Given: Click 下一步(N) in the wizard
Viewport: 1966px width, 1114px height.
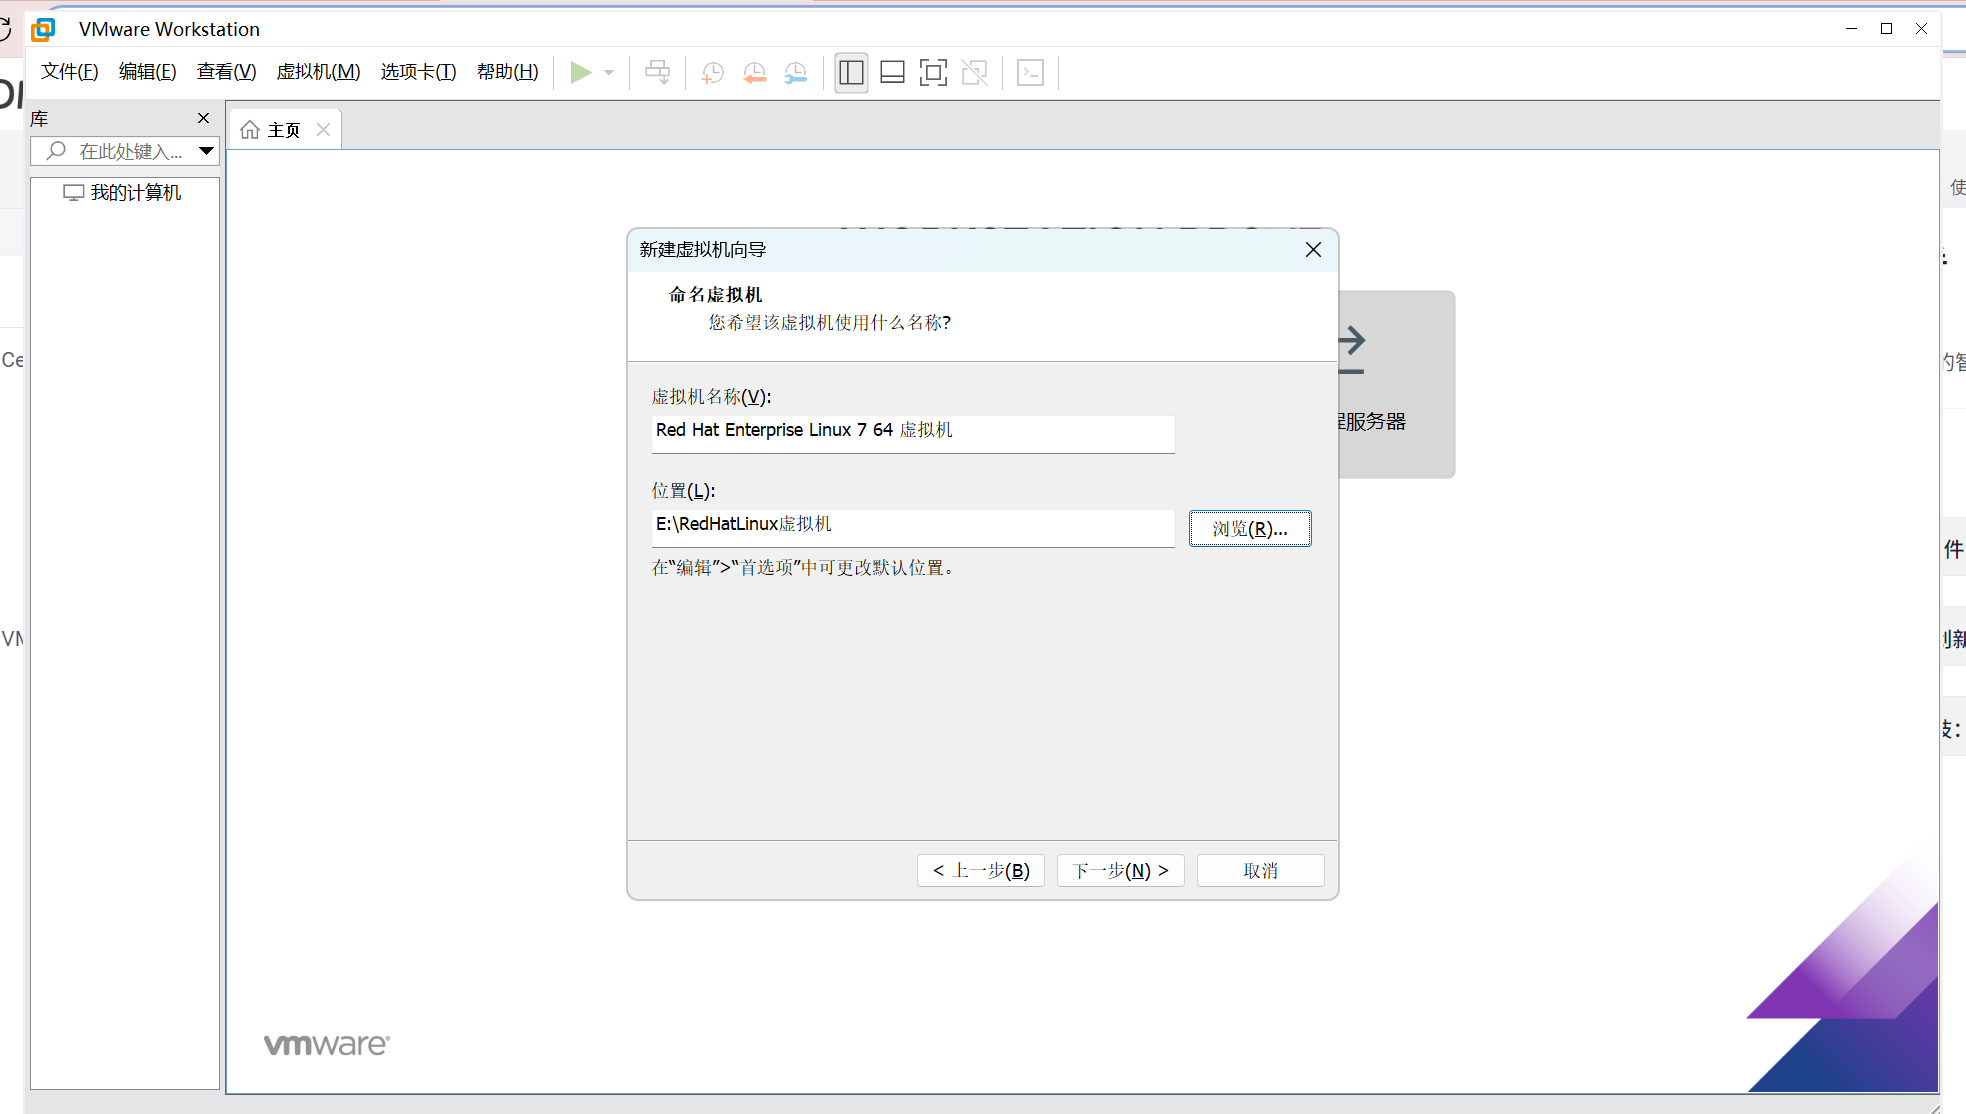Looking at the screenshot, I should click(1120, 870).
